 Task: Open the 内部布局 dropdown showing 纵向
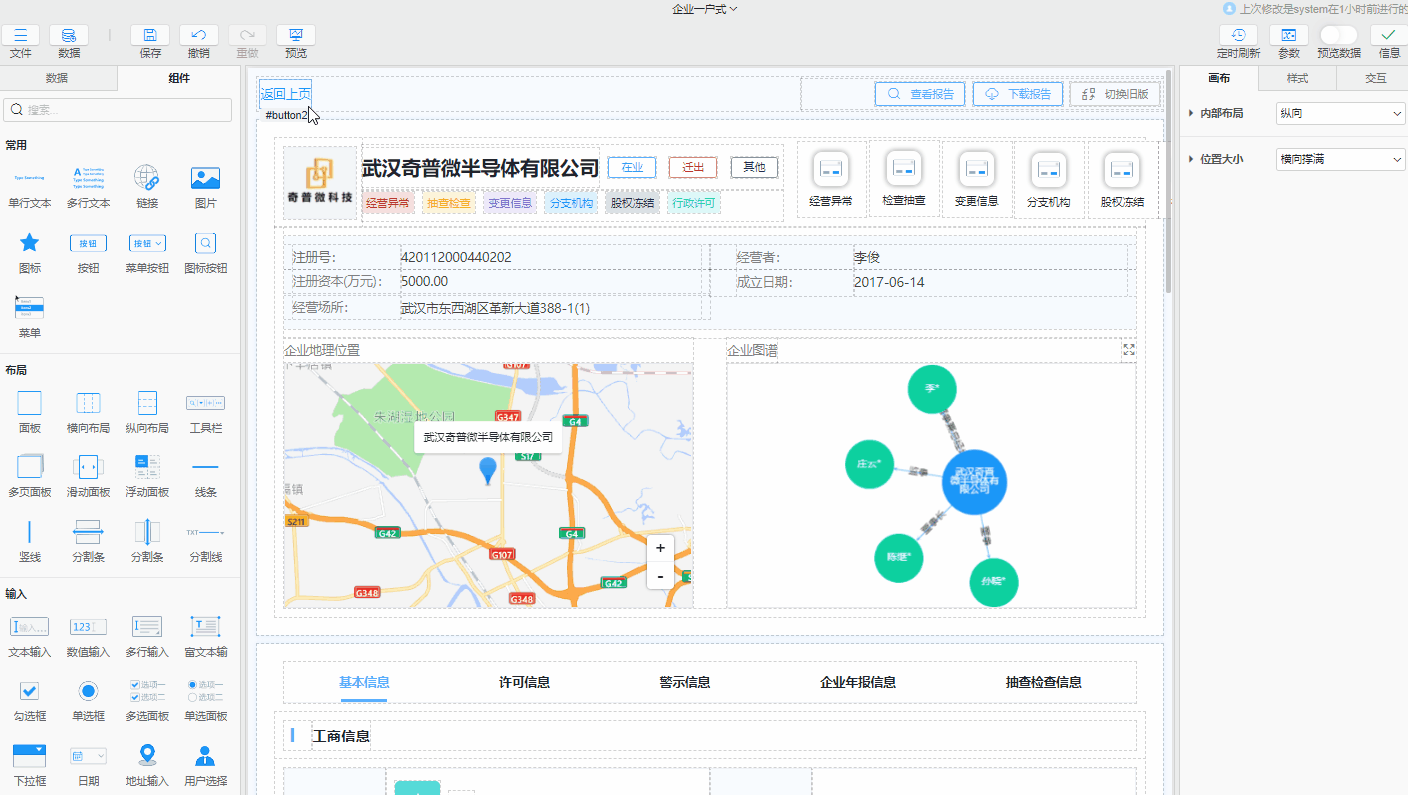coord(1341,114)
